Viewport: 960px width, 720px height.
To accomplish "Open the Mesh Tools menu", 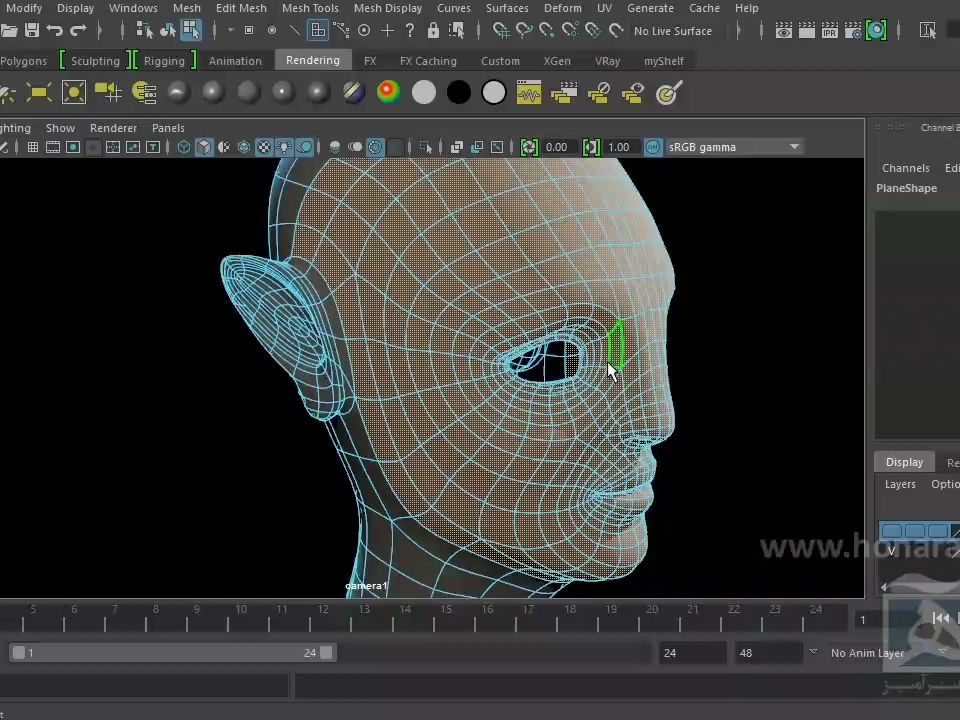I will click(310, 8).
